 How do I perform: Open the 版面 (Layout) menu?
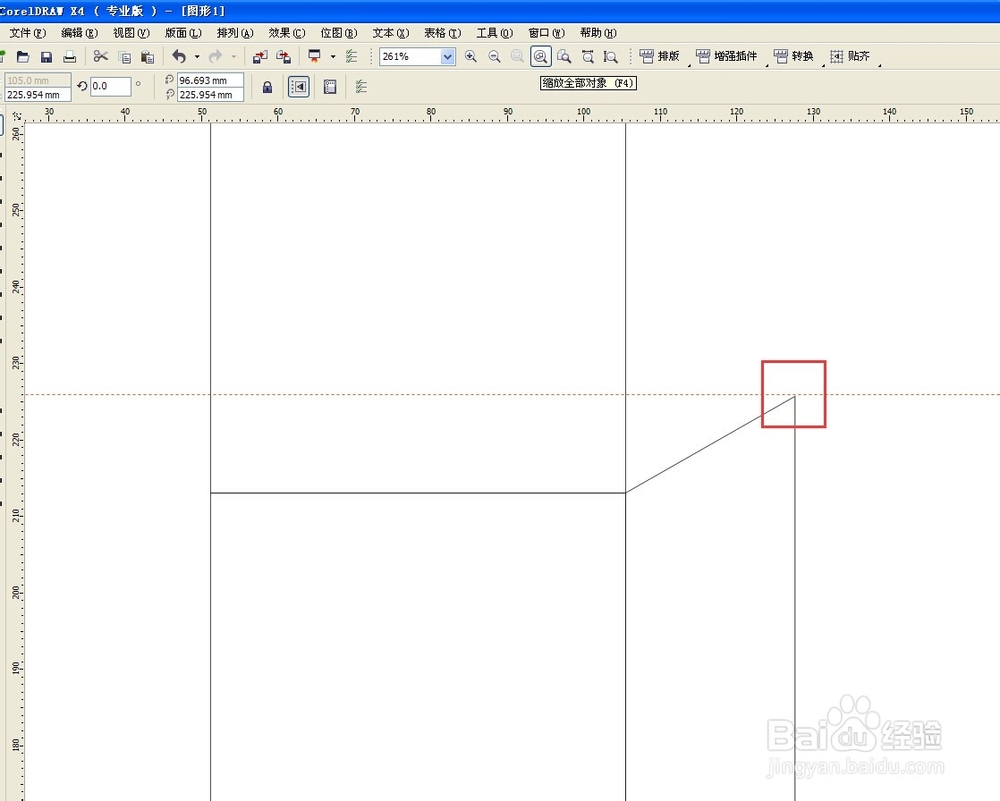point(183,33)
